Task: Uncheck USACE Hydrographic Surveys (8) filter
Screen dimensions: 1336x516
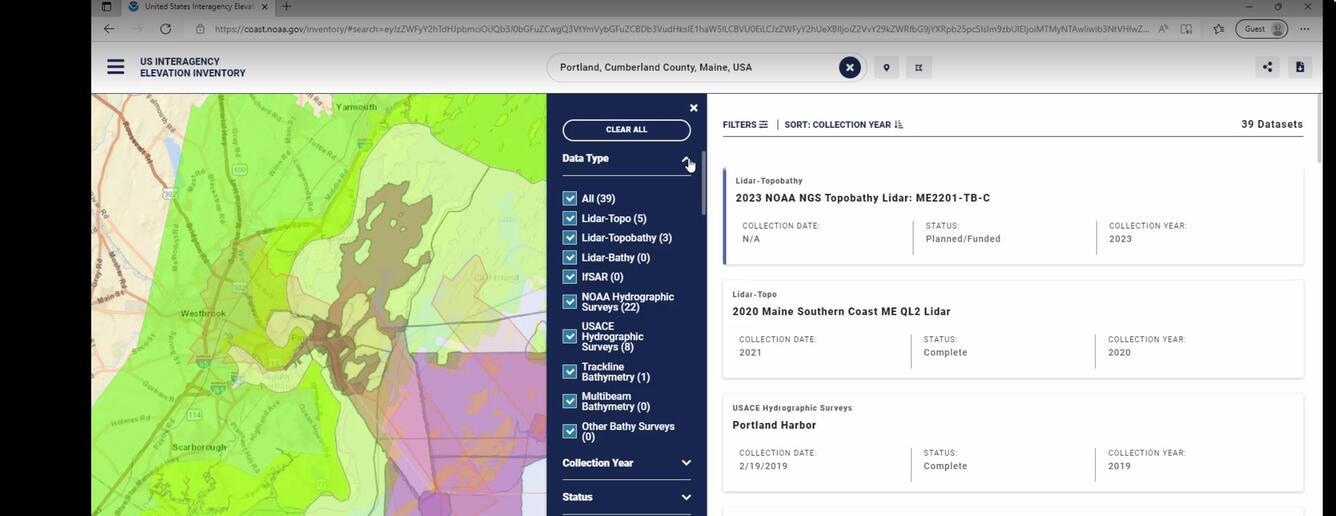Action: [x=570, y=336]
